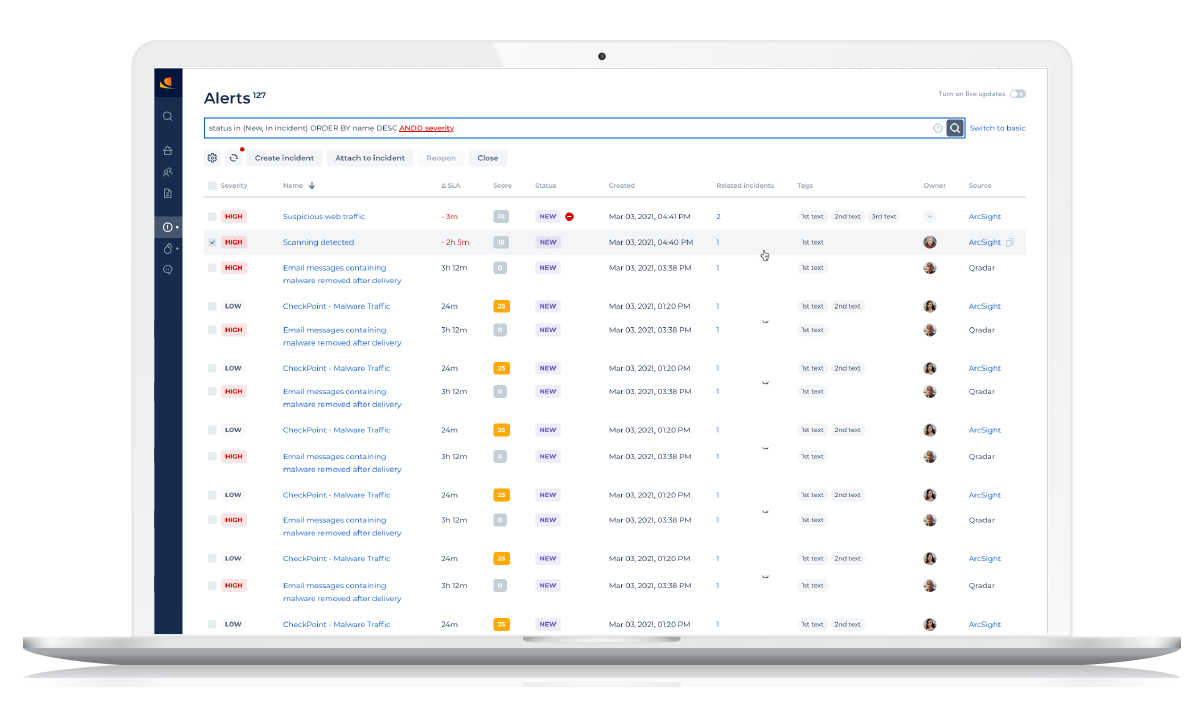Uncheck the Scanning detected row checkbox

coord(213,242)
